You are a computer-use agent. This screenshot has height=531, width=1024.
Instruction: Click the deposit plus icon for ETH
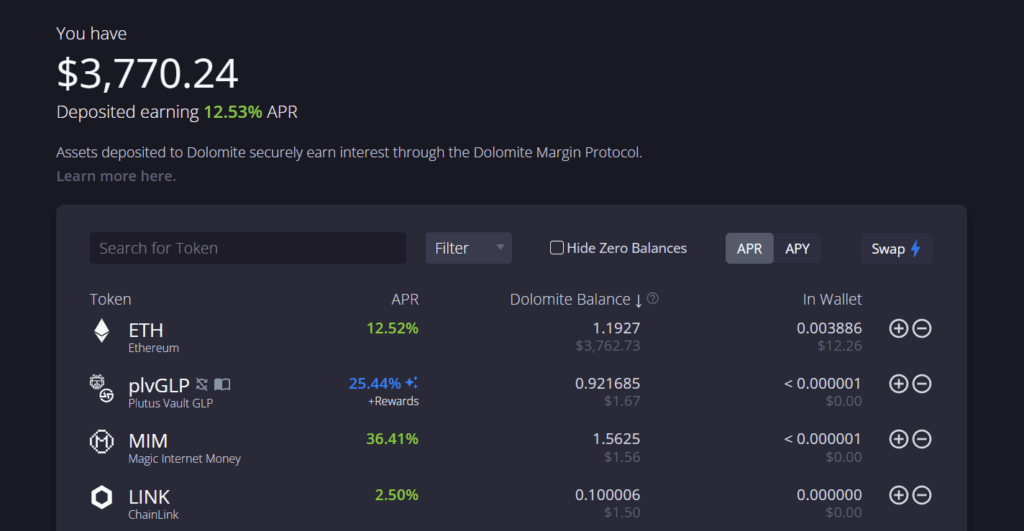pyautogui.click(x=898, y=328)
